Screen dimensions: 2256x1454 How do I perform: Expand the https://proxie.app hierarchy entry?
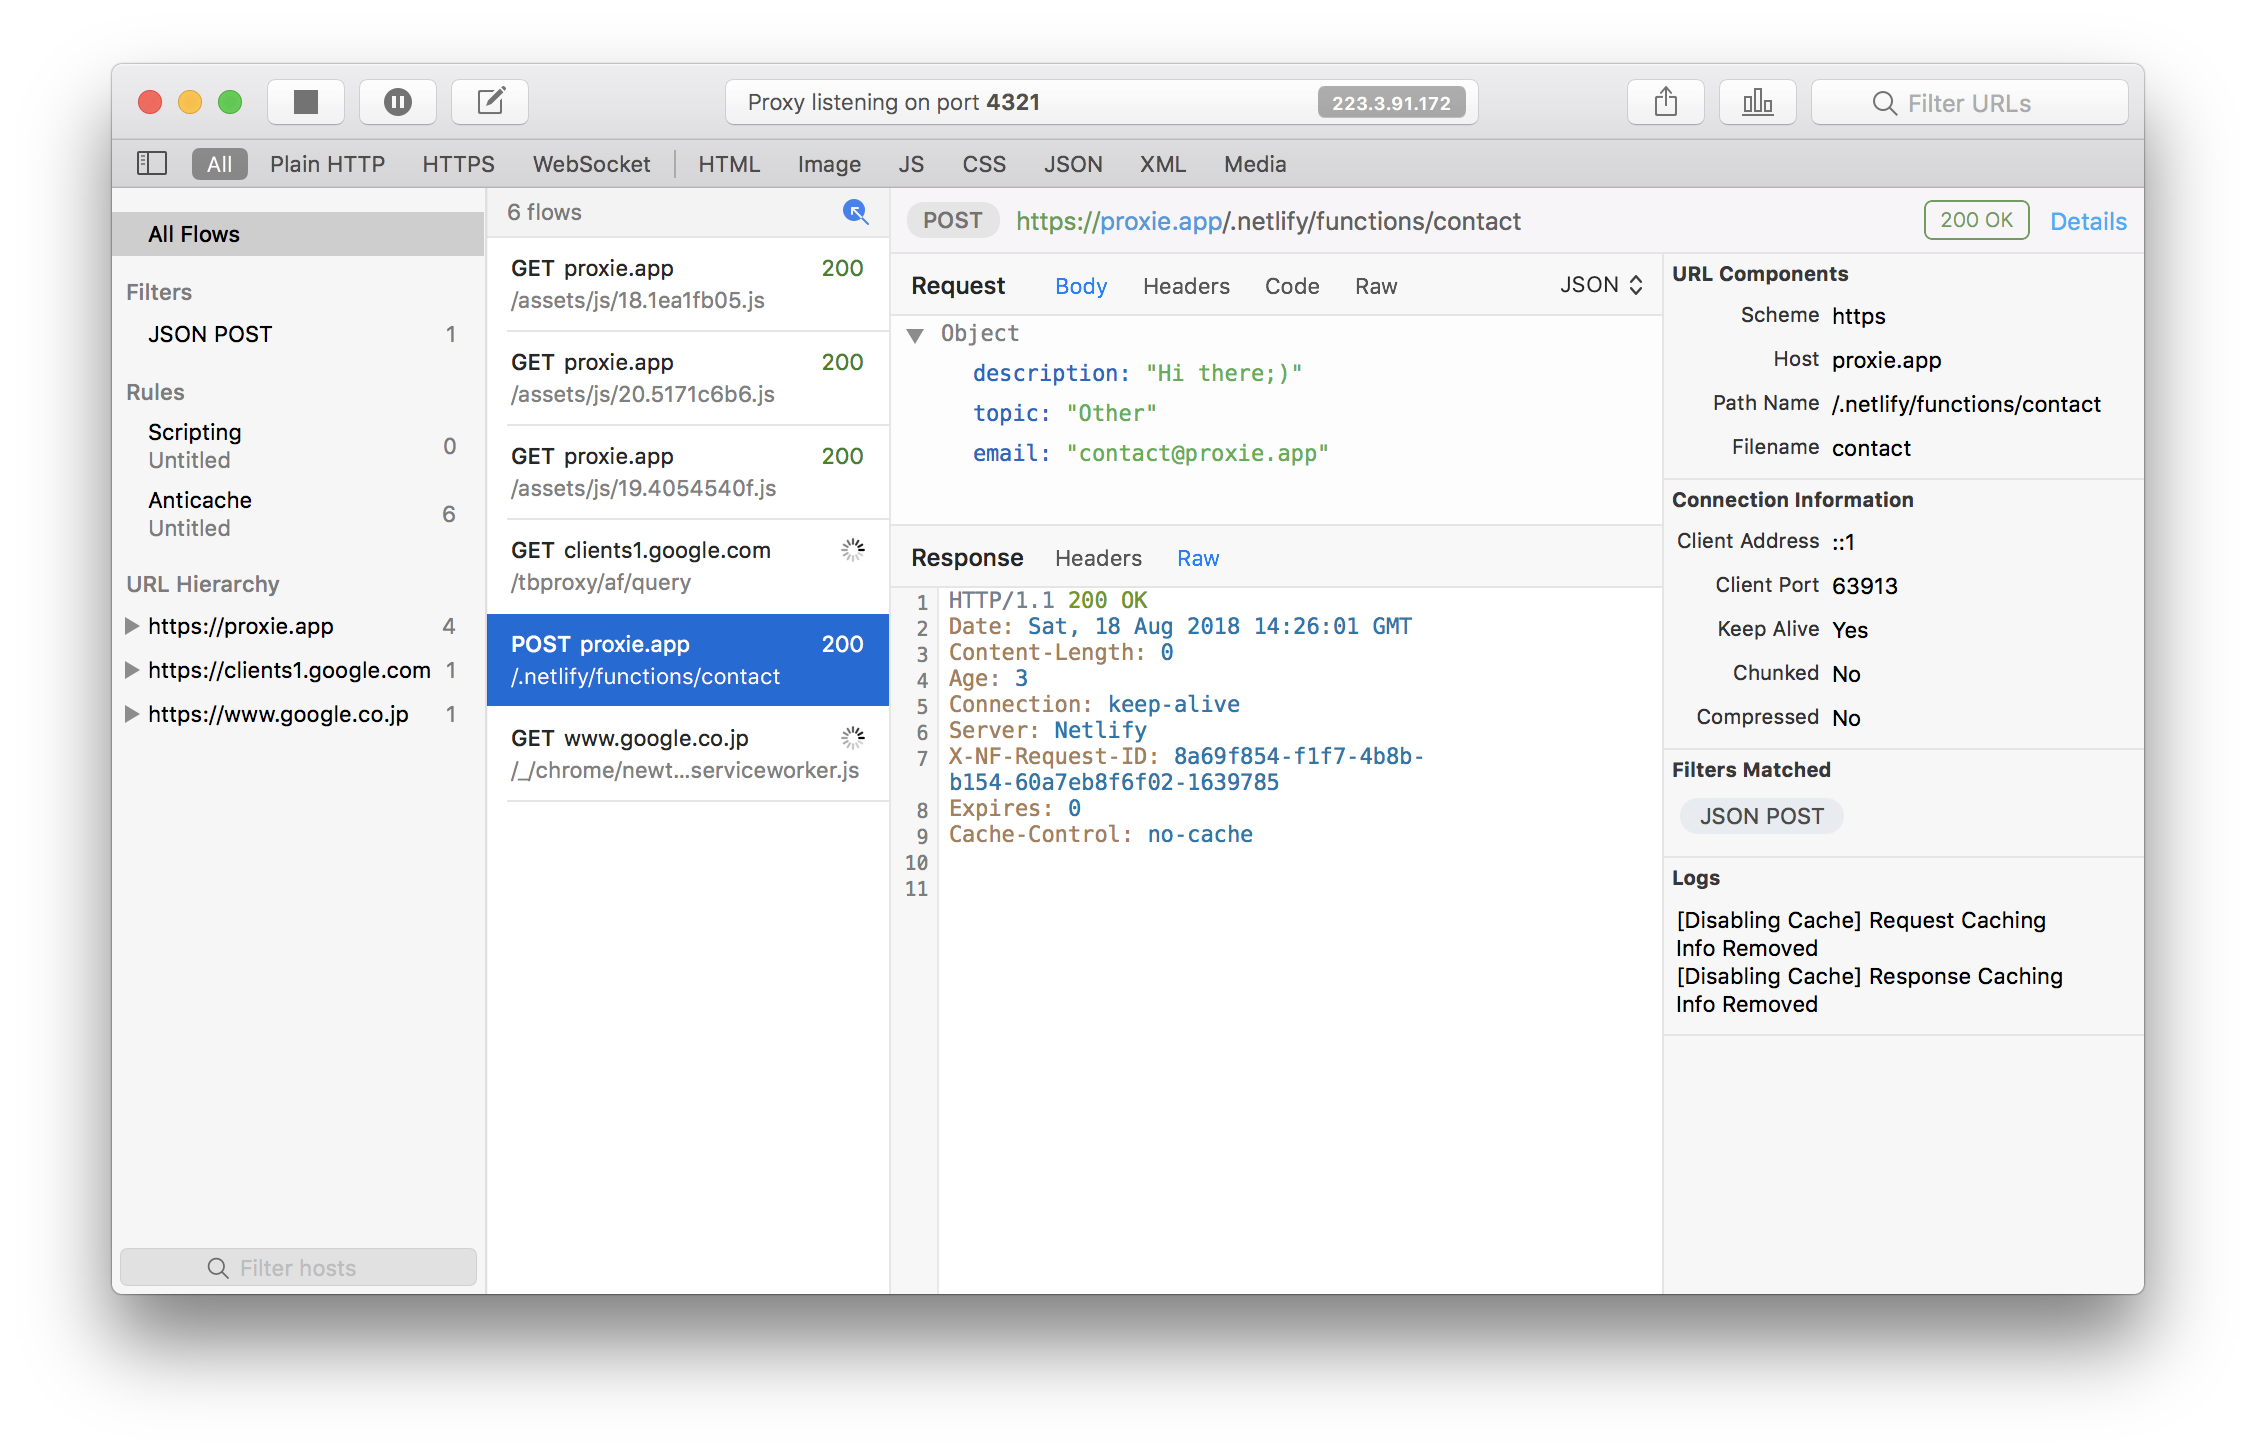point(132,626)
